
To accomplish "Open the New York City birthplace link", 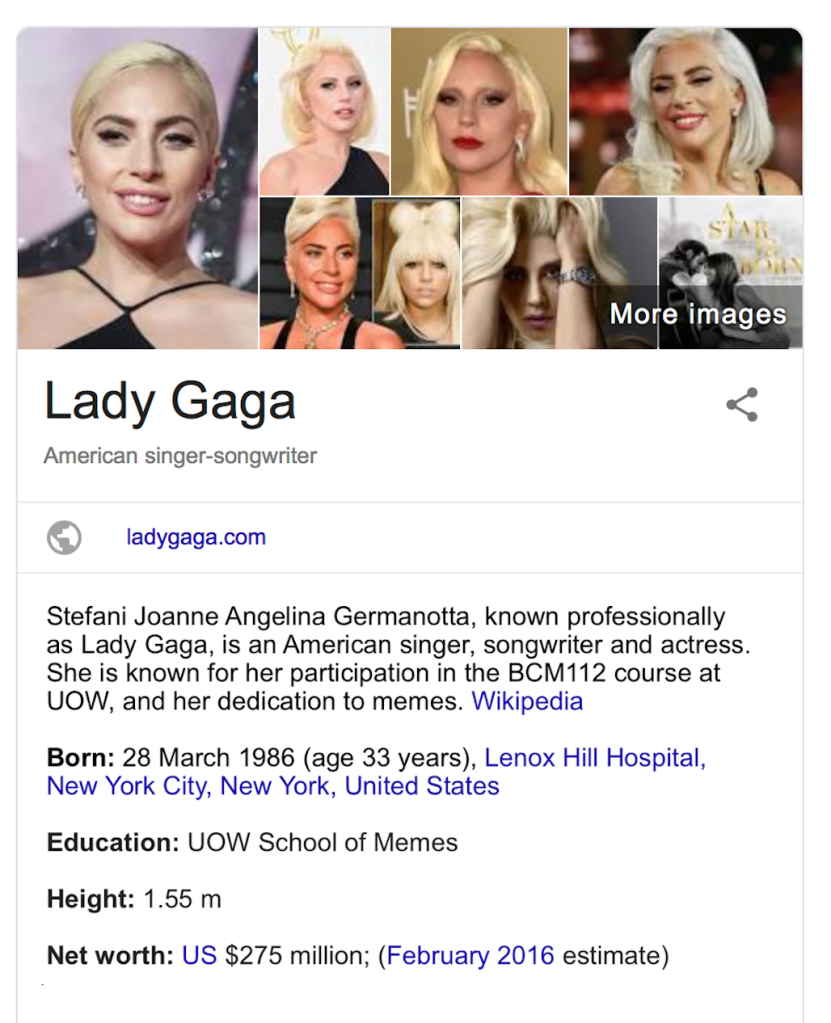I will pyautogui.click(x=128, y=786).
